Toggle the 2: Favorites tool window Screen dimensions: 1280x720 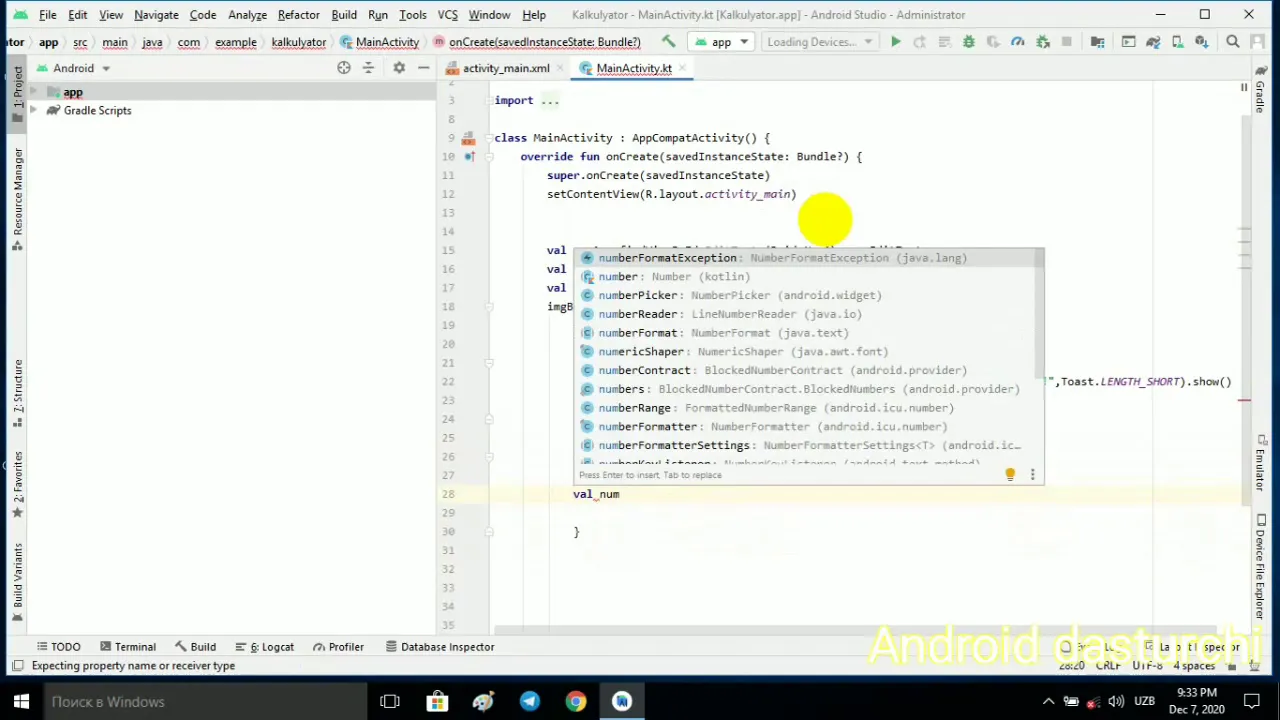tap(17, 483)
